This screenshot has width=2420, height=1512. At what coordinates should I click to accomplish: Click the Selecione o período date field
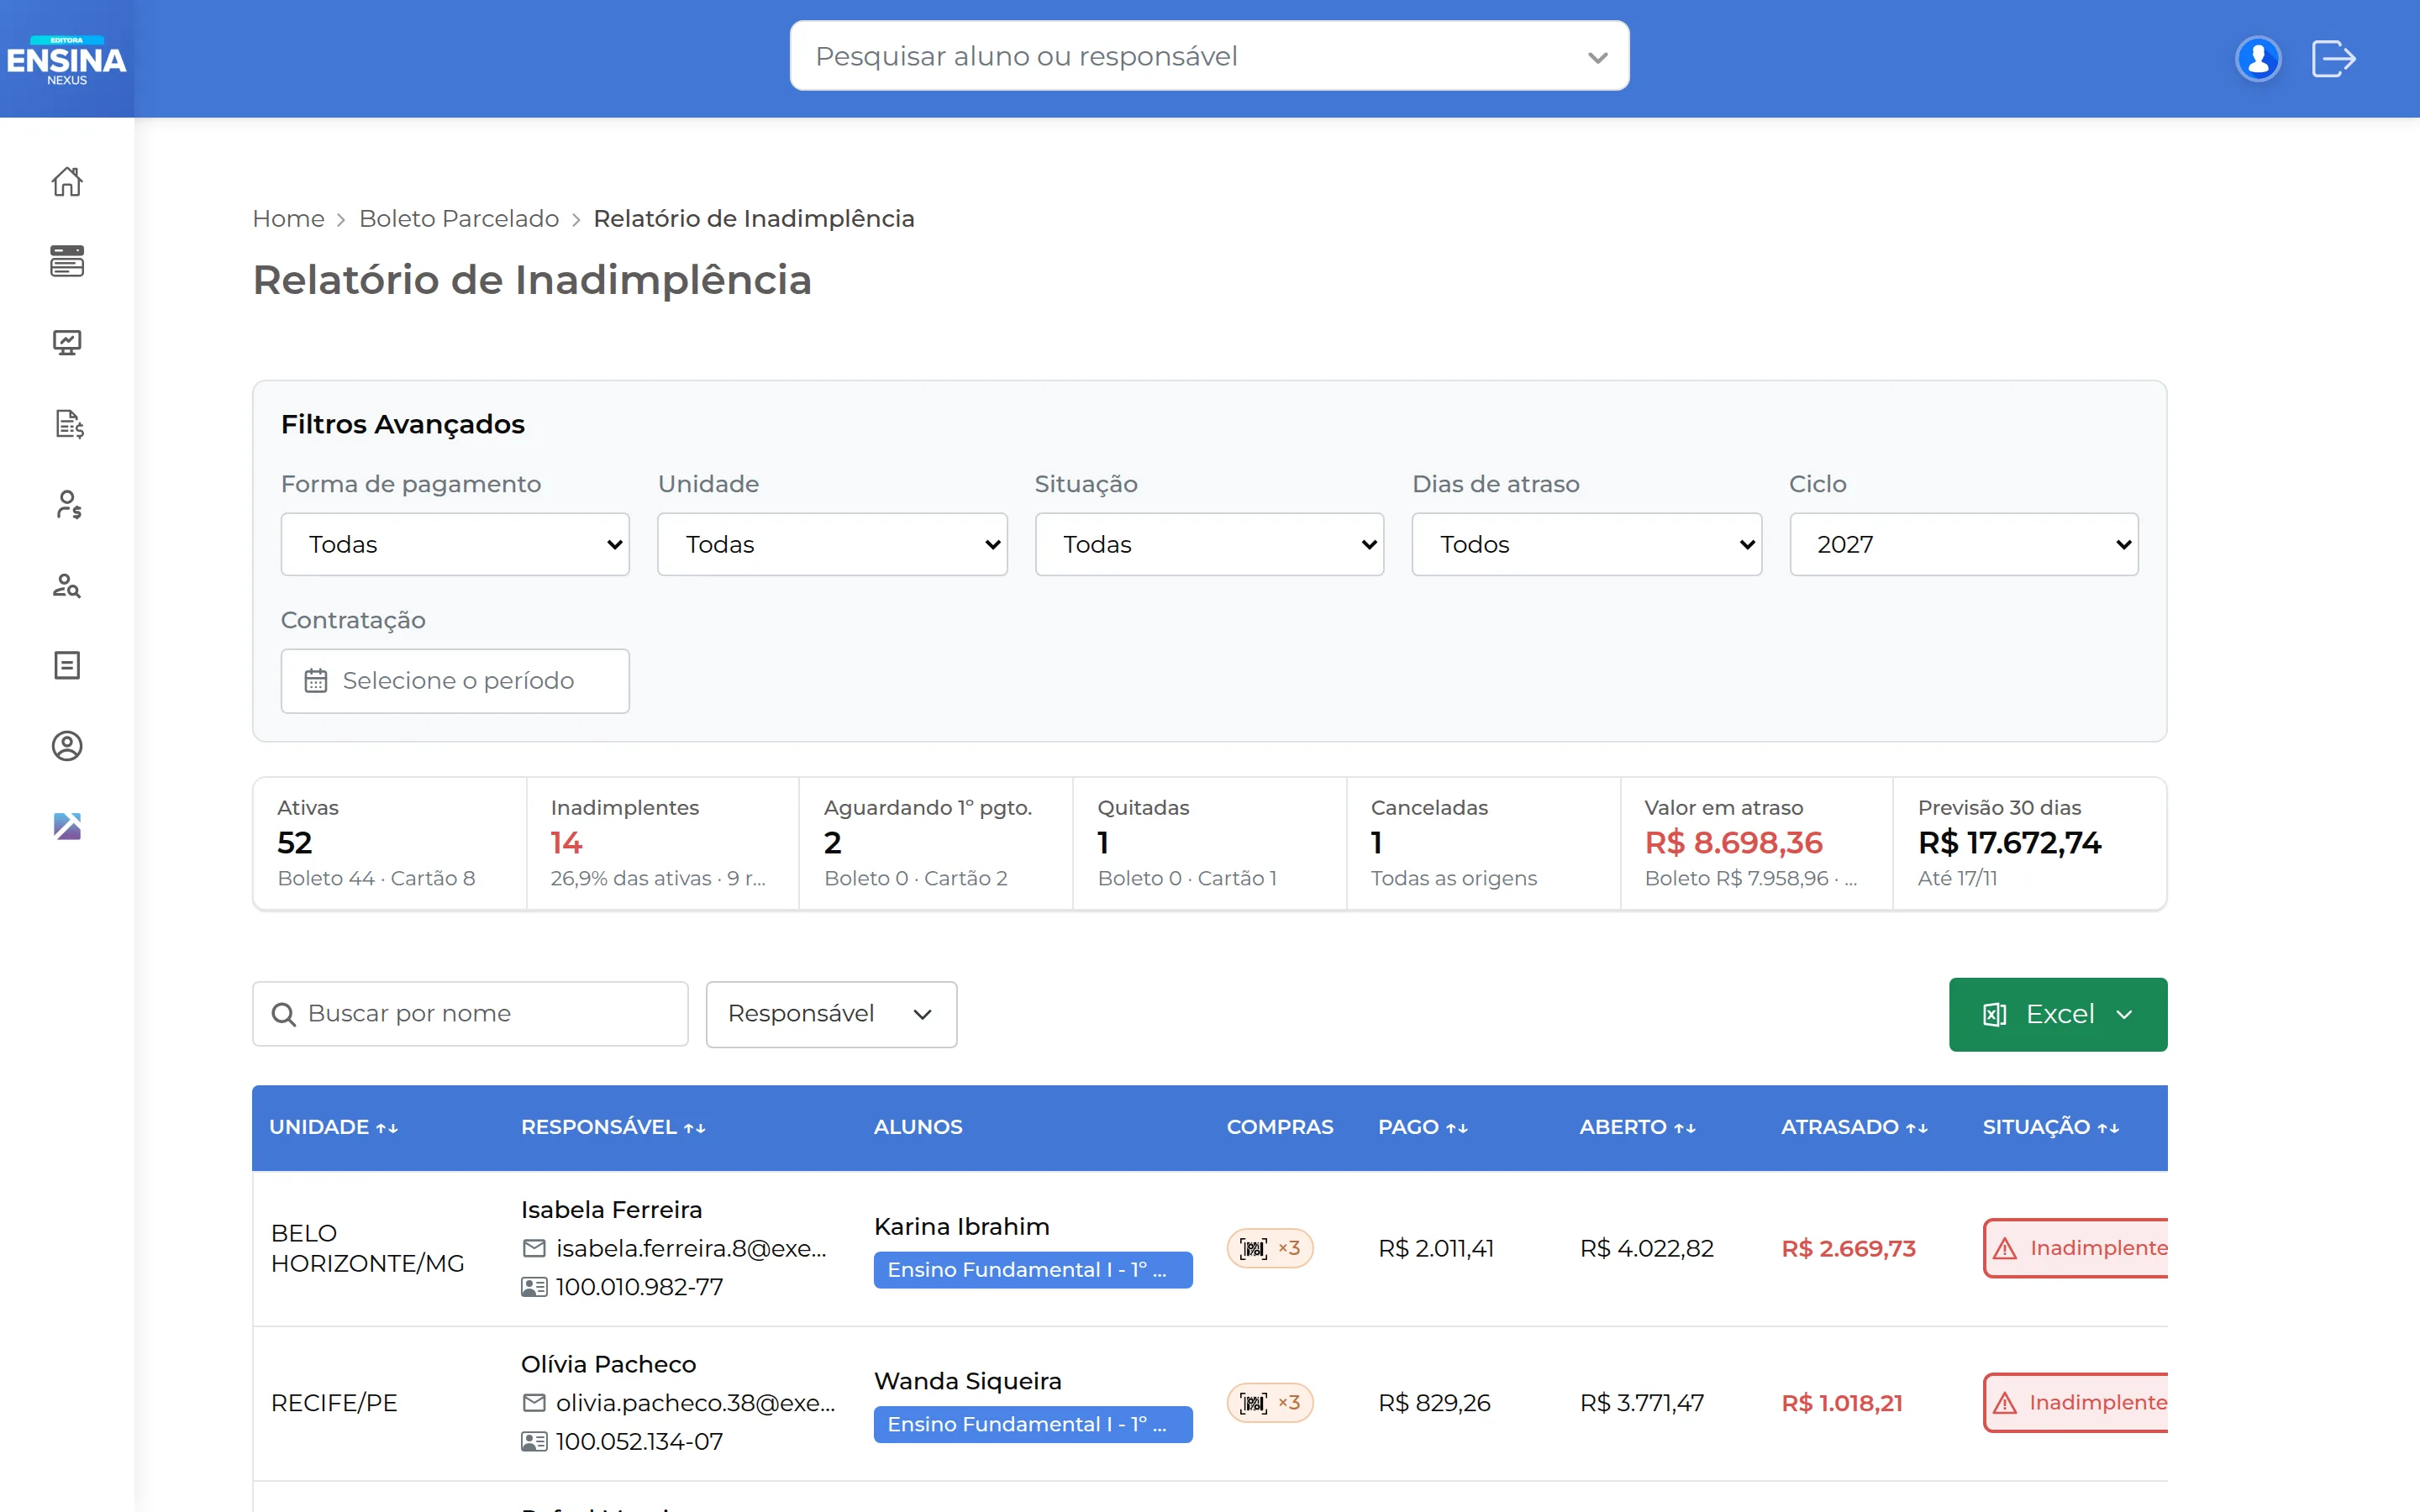tap(455, 681)
